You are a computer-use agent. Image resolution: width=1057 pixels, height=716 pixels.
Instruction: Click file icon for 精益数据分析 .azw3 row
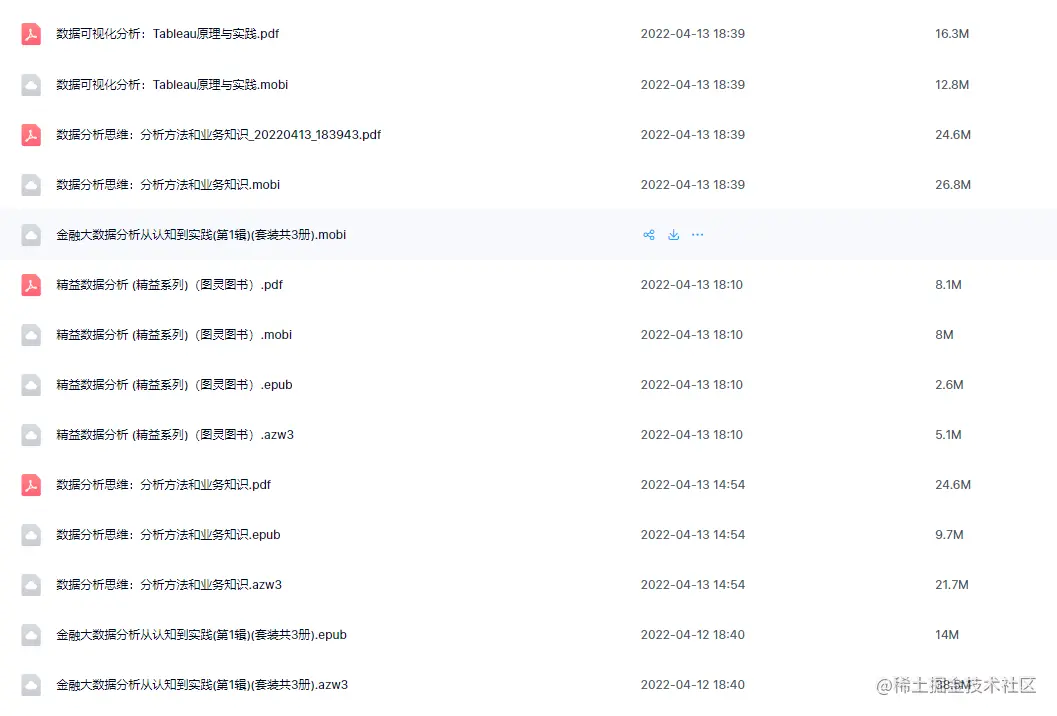pyautogui.click(x=31, y=435)
